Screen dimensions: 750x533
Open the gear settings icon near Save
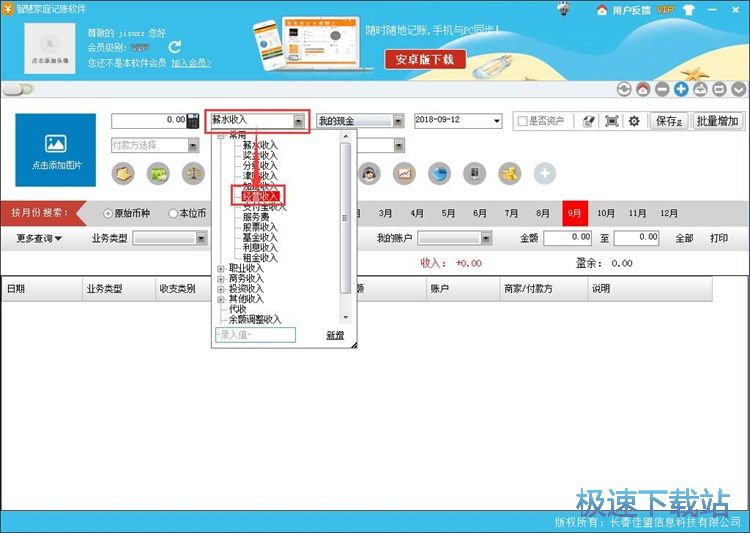pos(634,122)
